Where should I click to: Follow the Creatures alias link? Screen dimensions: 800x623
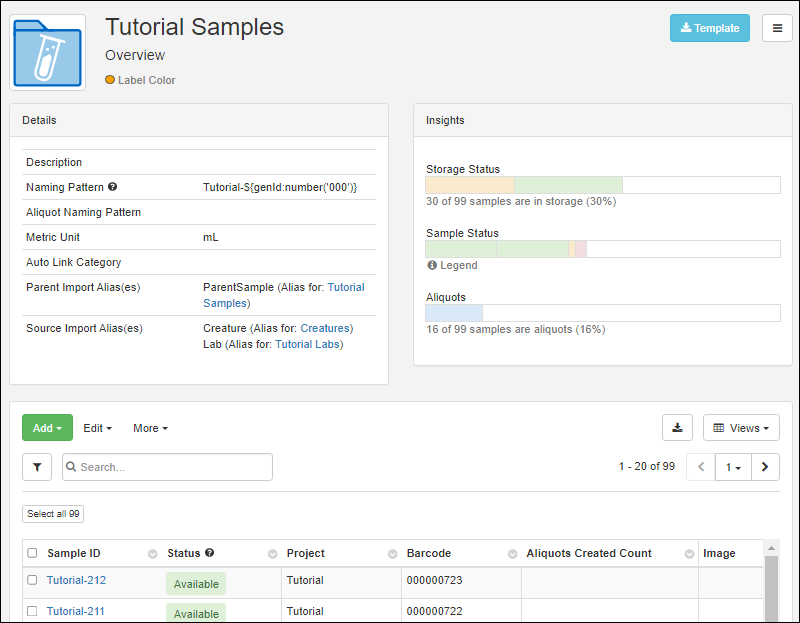click(x=326, y=328)
